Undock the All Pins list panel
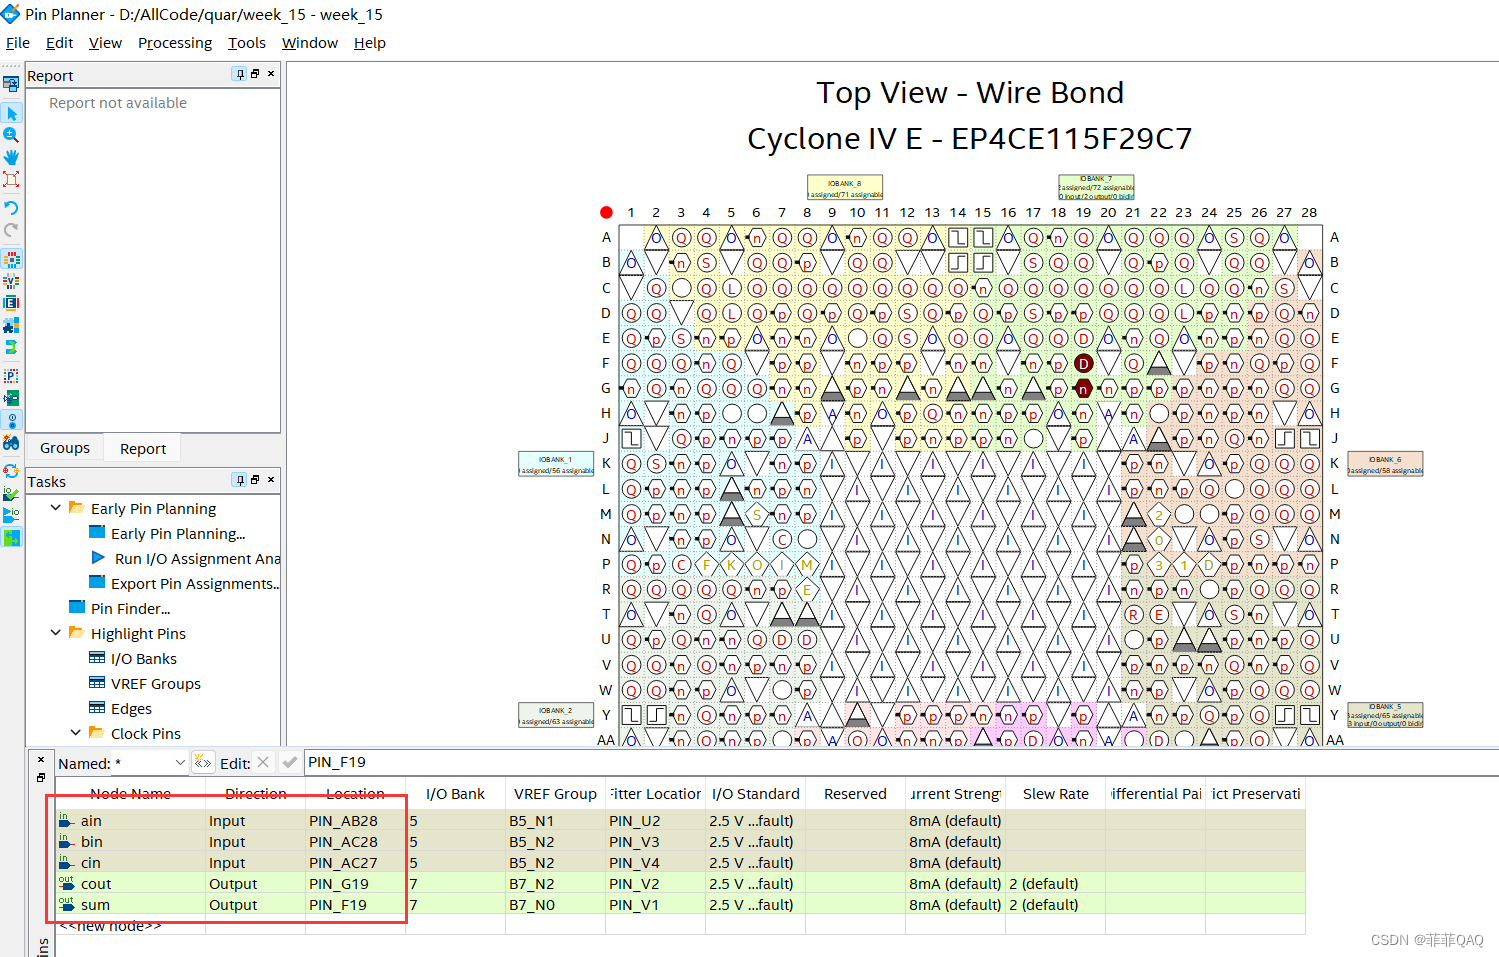The width and height of the screenshot is (1499, 957). click(41, 777)
